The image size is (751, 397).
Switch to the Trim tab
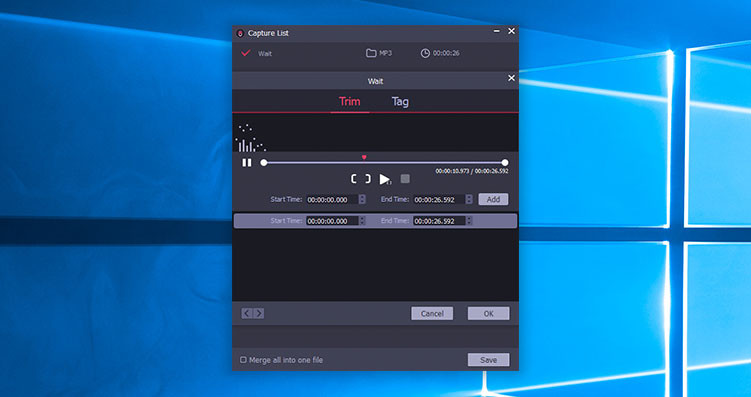tap(350, 102)
